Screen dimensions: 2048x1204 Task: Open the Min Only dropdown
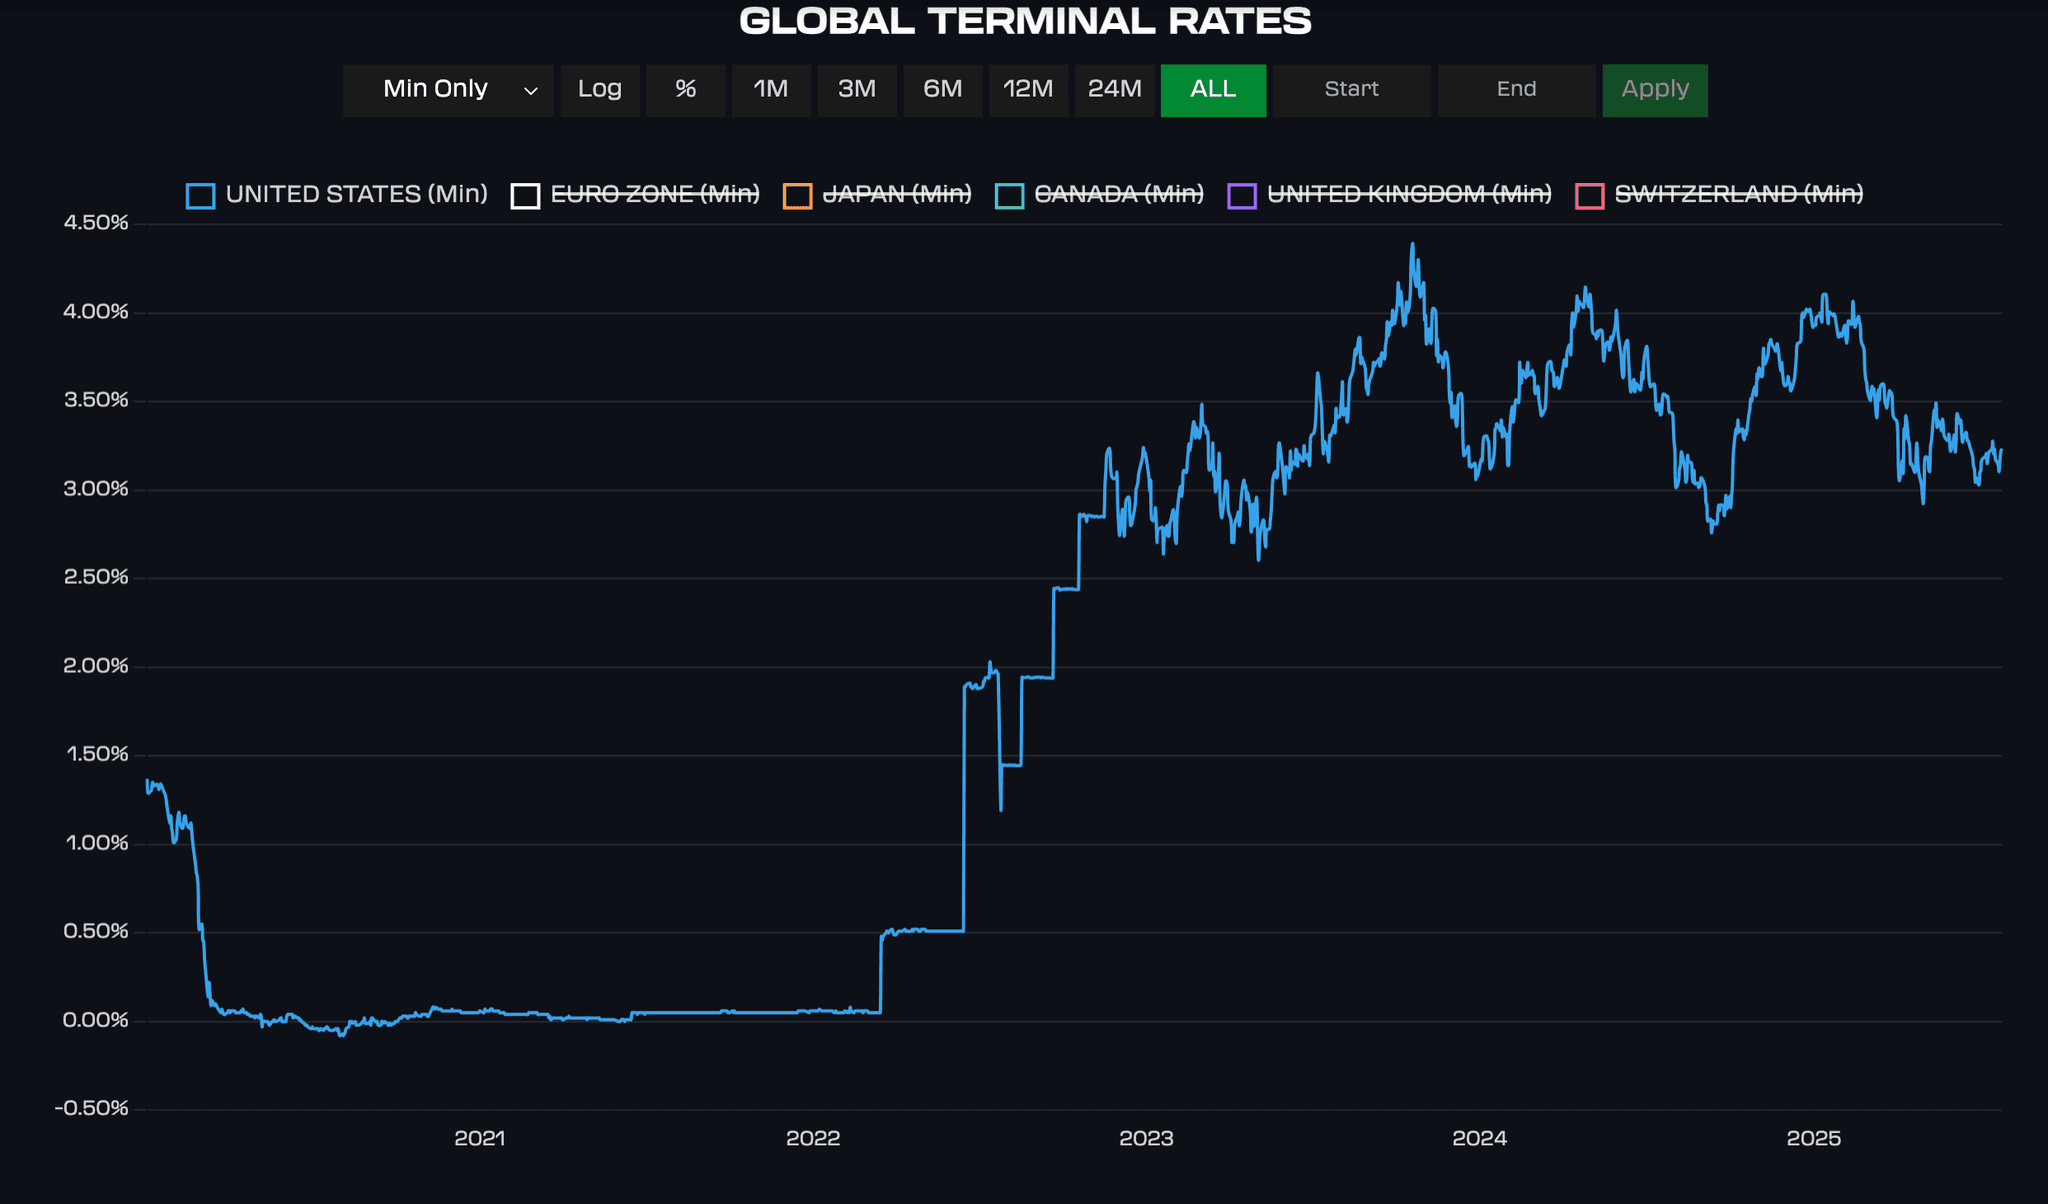[436, 90]
